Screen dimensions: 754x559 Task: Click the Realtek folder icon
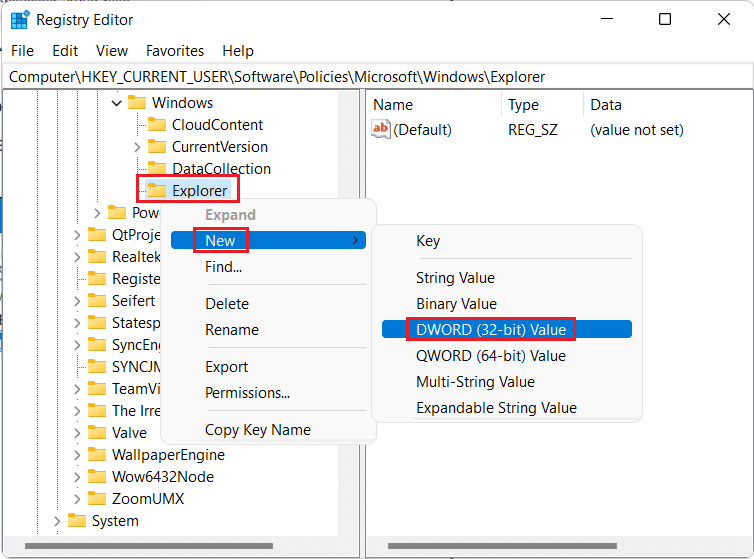pyautogui.click(x=97, y=256)
